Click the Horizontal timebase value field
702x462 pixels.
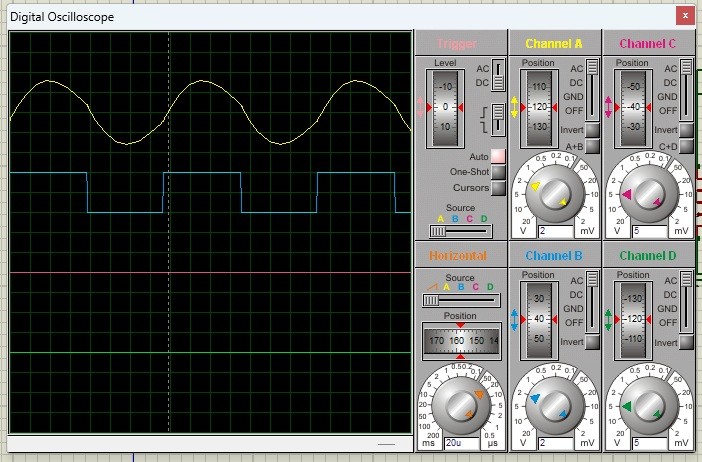coord(462,443)
